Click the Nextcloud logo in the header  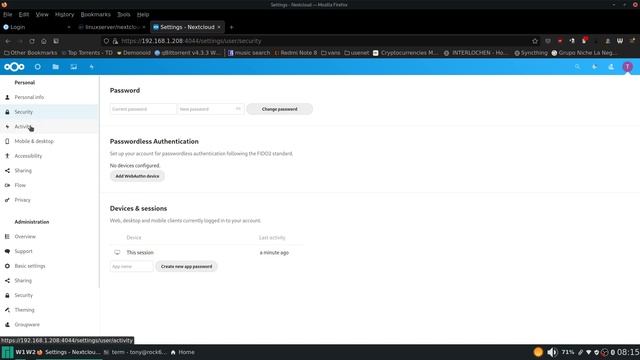14,67
